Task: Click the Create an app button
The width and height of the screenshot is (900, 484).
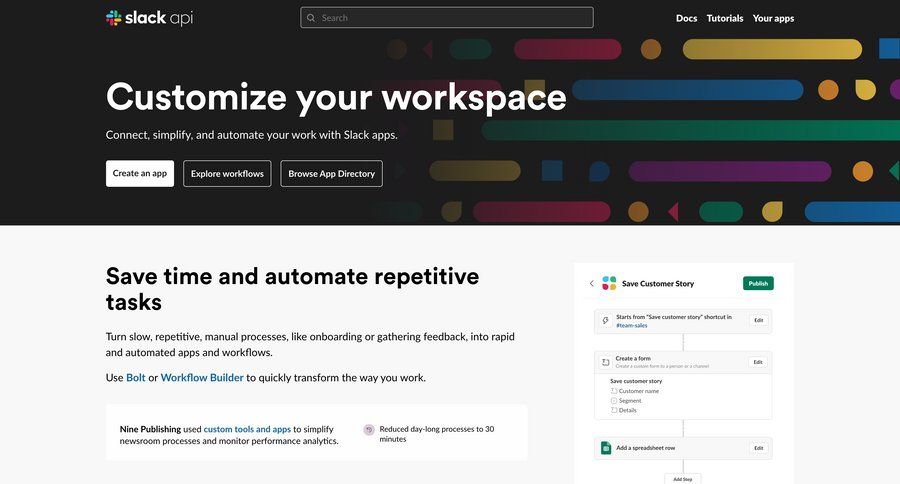Action: [139, 173]
